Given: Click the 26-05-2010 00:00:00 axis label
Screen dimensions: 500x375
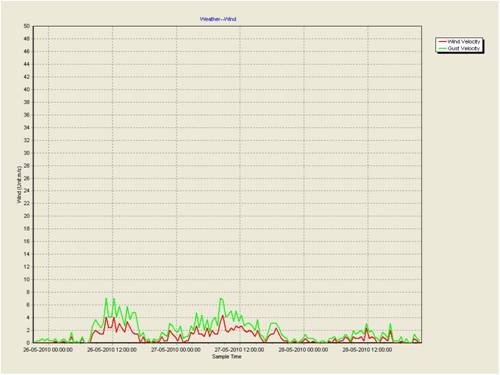Looking at the screenshot, I should click(x=48, y=350).
